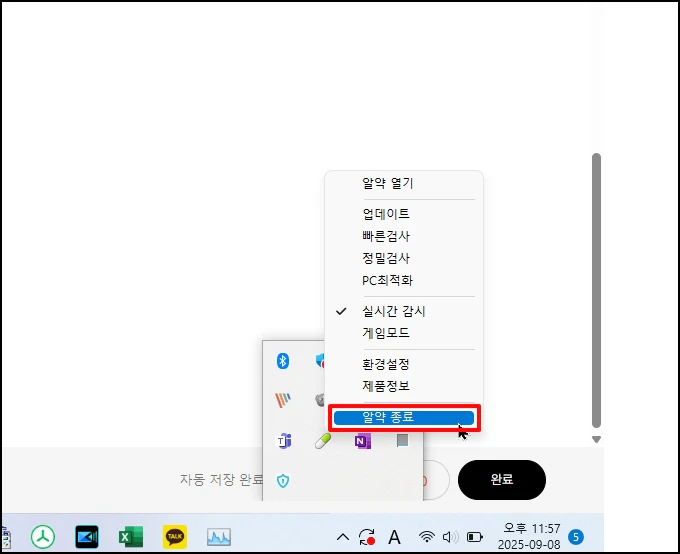Choose 업데이트 in the ALYac menu
680x554 pixels.
tap(404, 214)
